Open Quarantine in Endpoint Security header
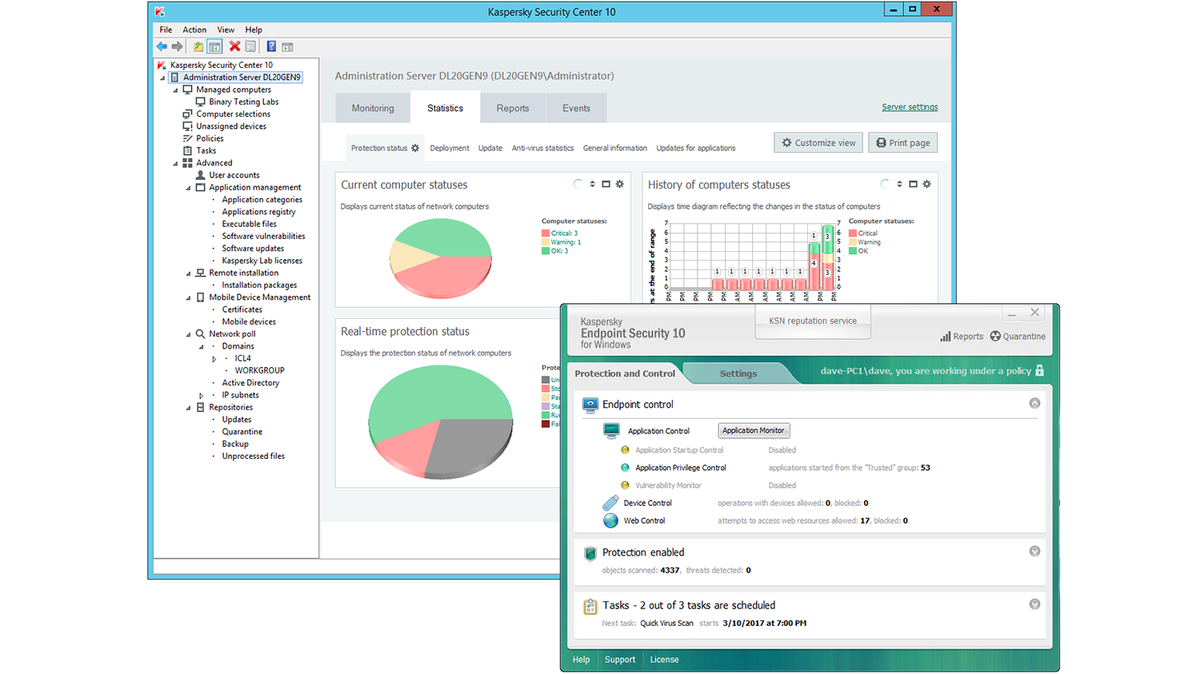The height and width of the screenshot is (674, 1200). (x=1018, y=337)
